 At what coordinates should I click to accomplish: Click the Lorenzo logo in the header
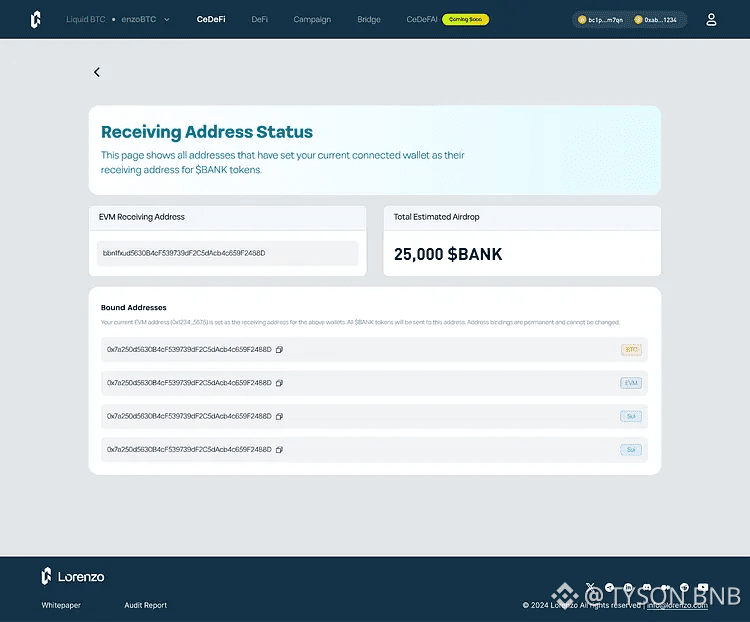pyautogui.click(x=36, y=20)
